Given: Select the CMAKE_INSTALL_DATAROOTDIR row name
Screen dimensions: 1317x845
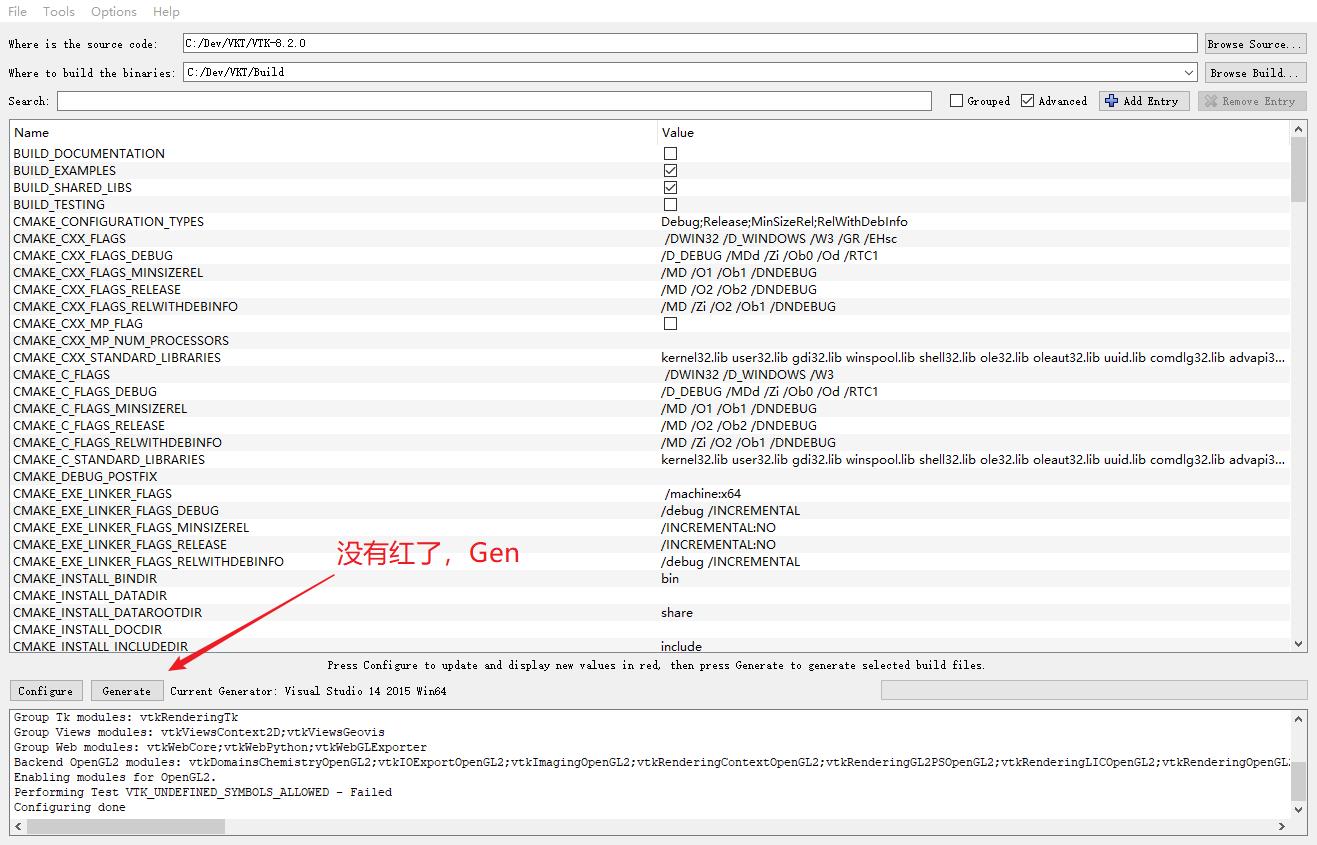Looking at the screenshot, I should 107,612.
